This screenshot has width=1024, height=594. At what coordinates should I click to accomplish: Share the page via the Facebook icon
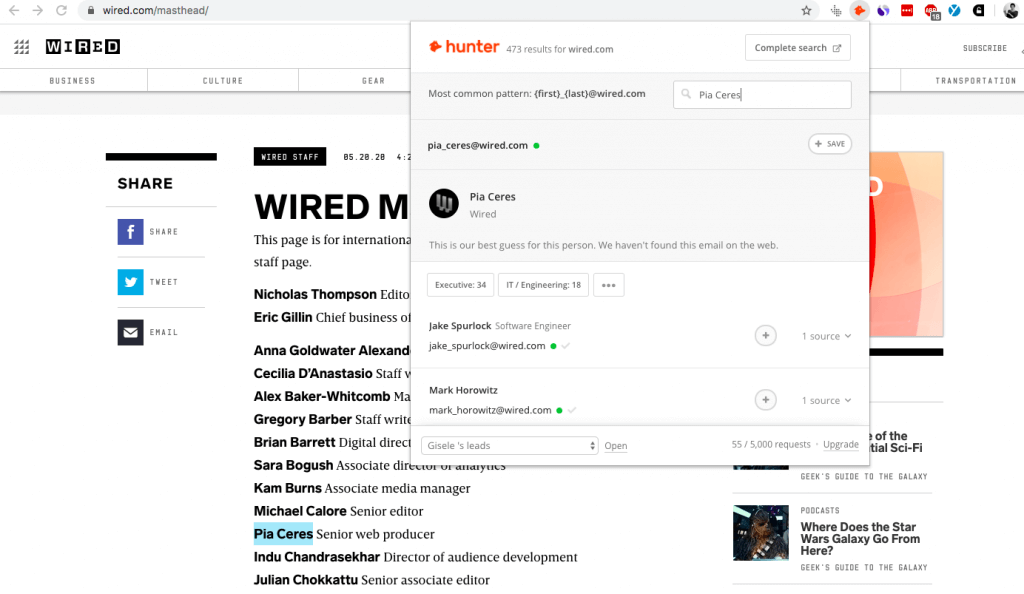(131, 232)
